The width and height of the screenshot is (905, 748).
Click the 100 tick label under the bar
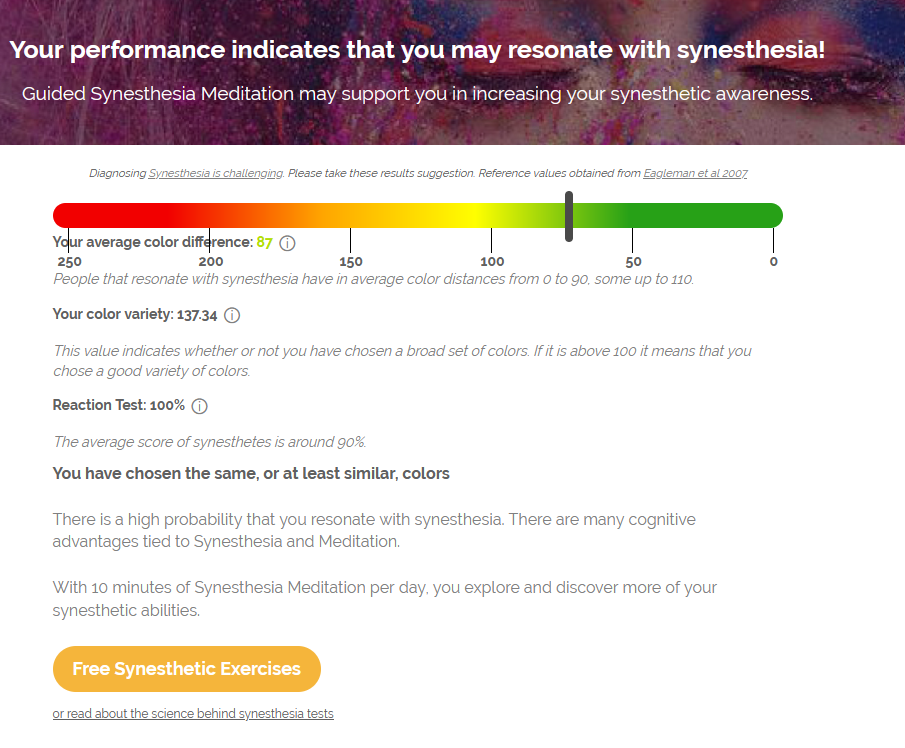coord(492,262)
